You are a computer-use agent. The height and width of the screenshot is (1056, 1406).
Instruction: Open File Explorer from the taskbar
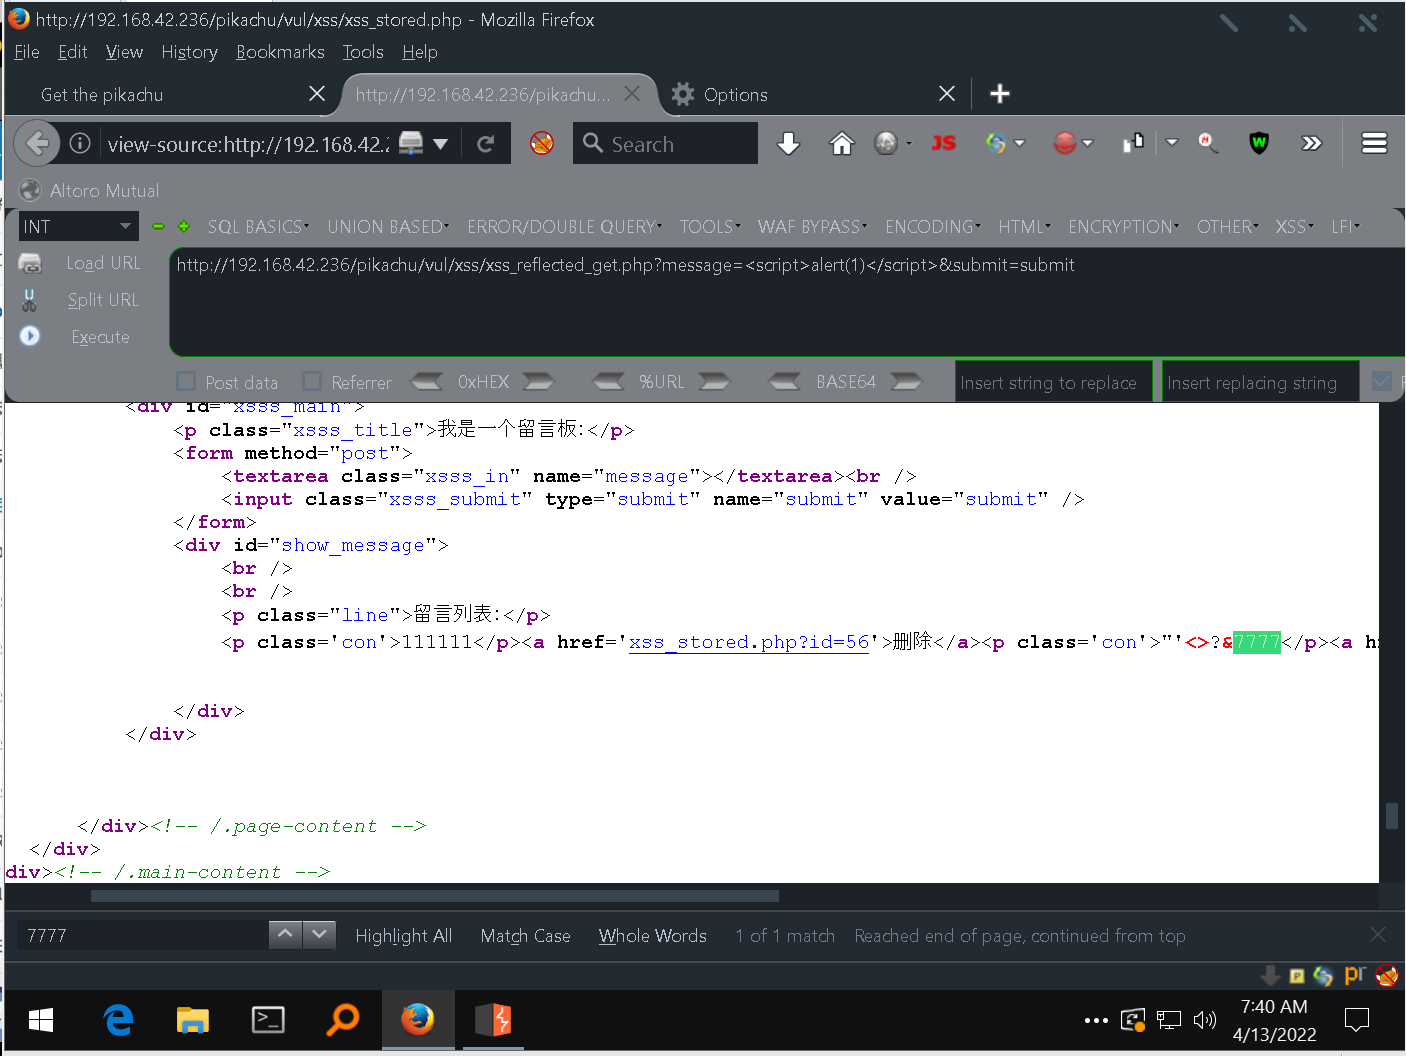pyautogui.click(x=192, y=1020)
